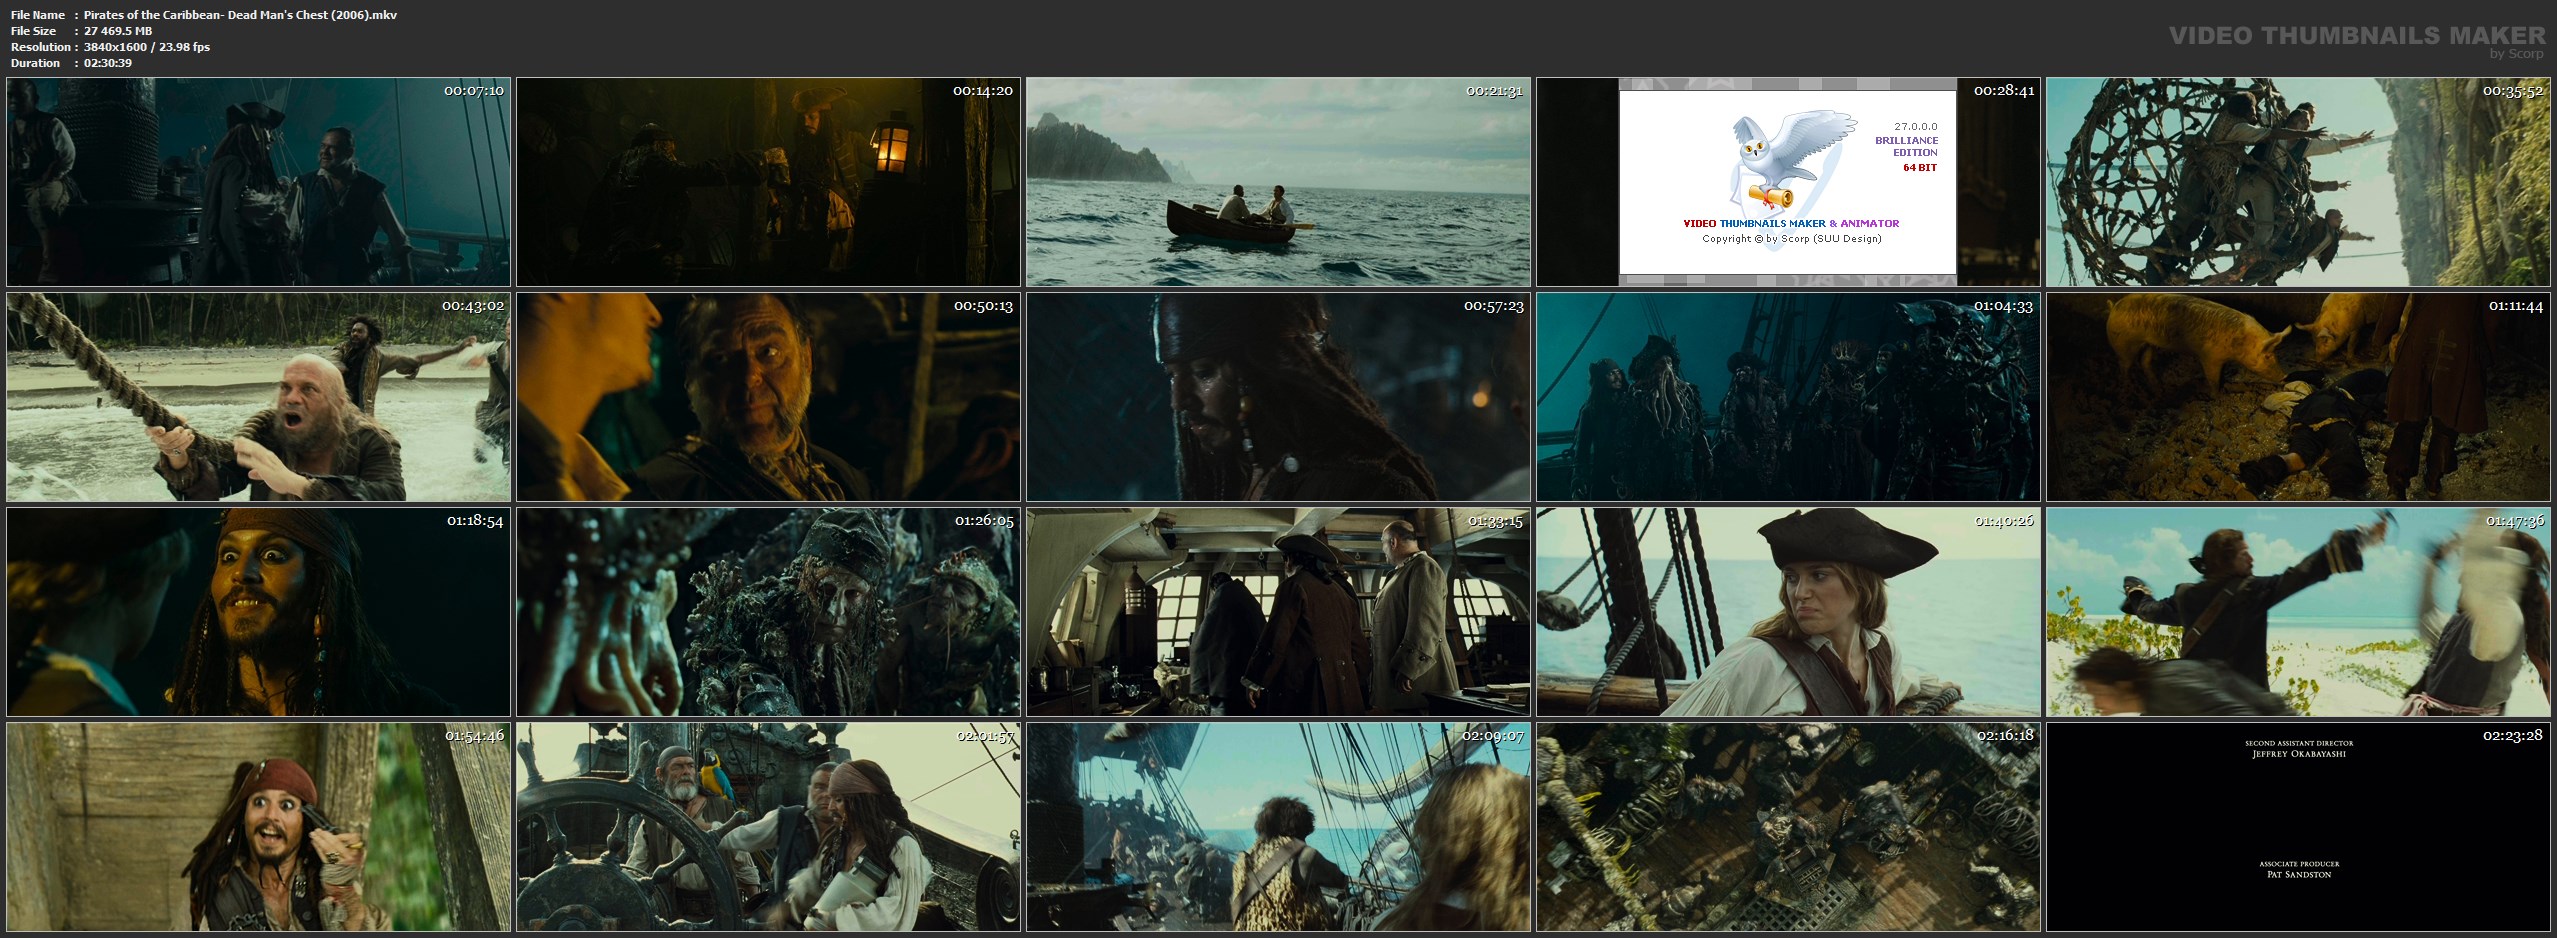Click the ship's wheel and parrot thumbnail
2557x938 pixels.
[768, 827]
